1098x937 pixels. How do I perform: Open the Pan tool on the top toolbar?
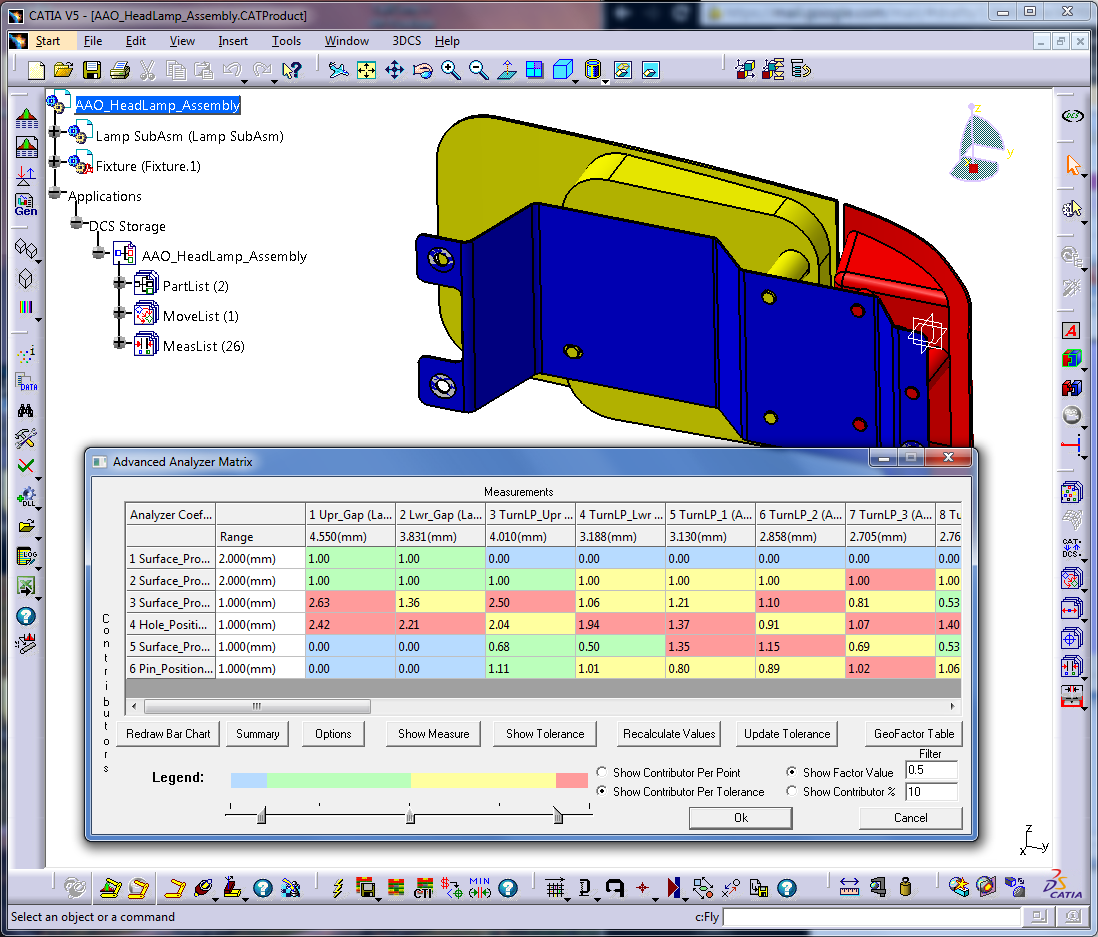pos(396,70)
